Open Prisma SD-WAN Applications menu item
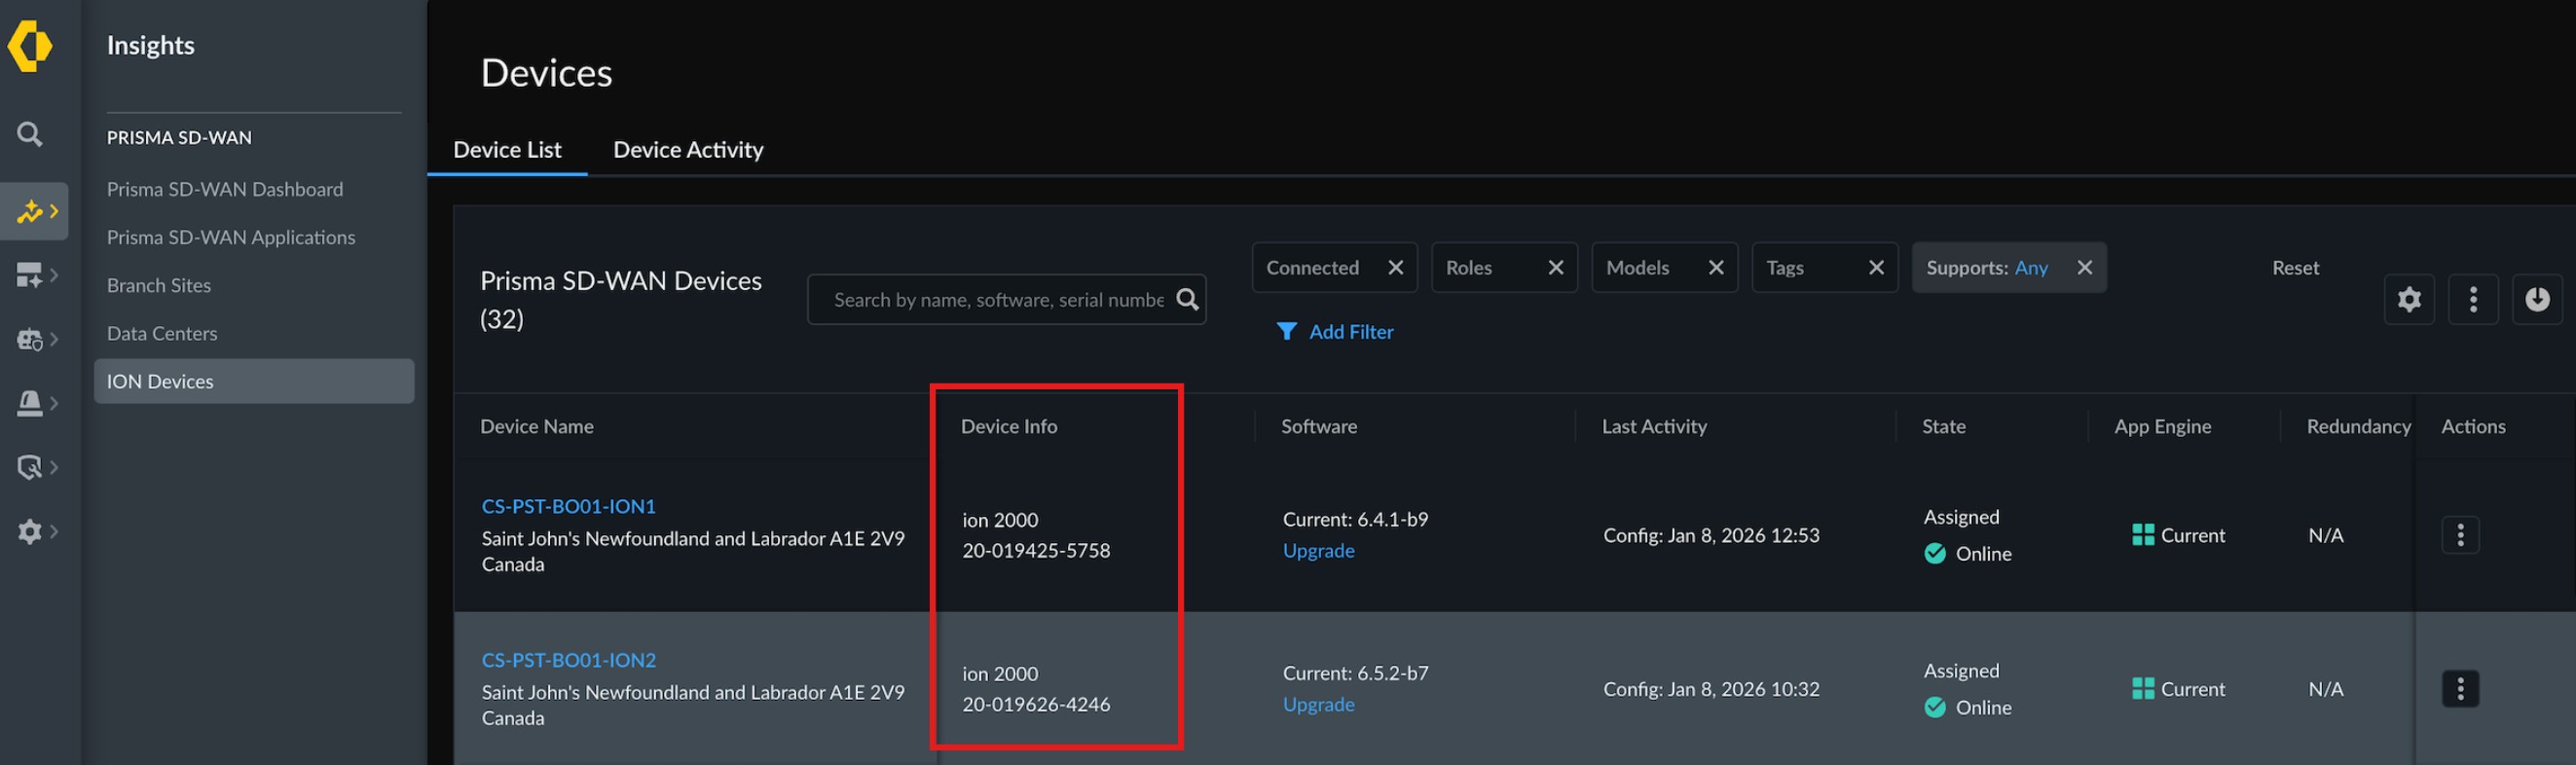This screenshot has width=2576, height=765. point(231,237)
